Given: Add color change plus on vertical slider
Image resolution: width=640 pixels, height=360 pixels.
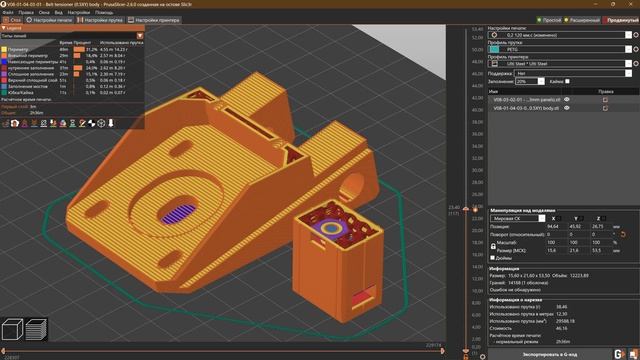Looking at the screenshot, I should [475, 210].
